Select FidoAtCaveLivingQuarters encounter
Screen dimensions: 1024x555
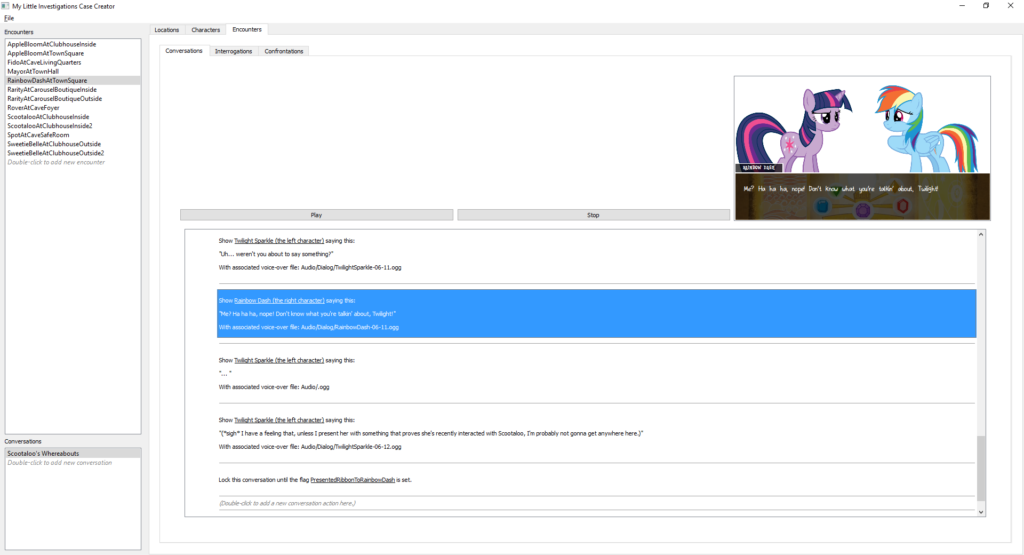72,63
